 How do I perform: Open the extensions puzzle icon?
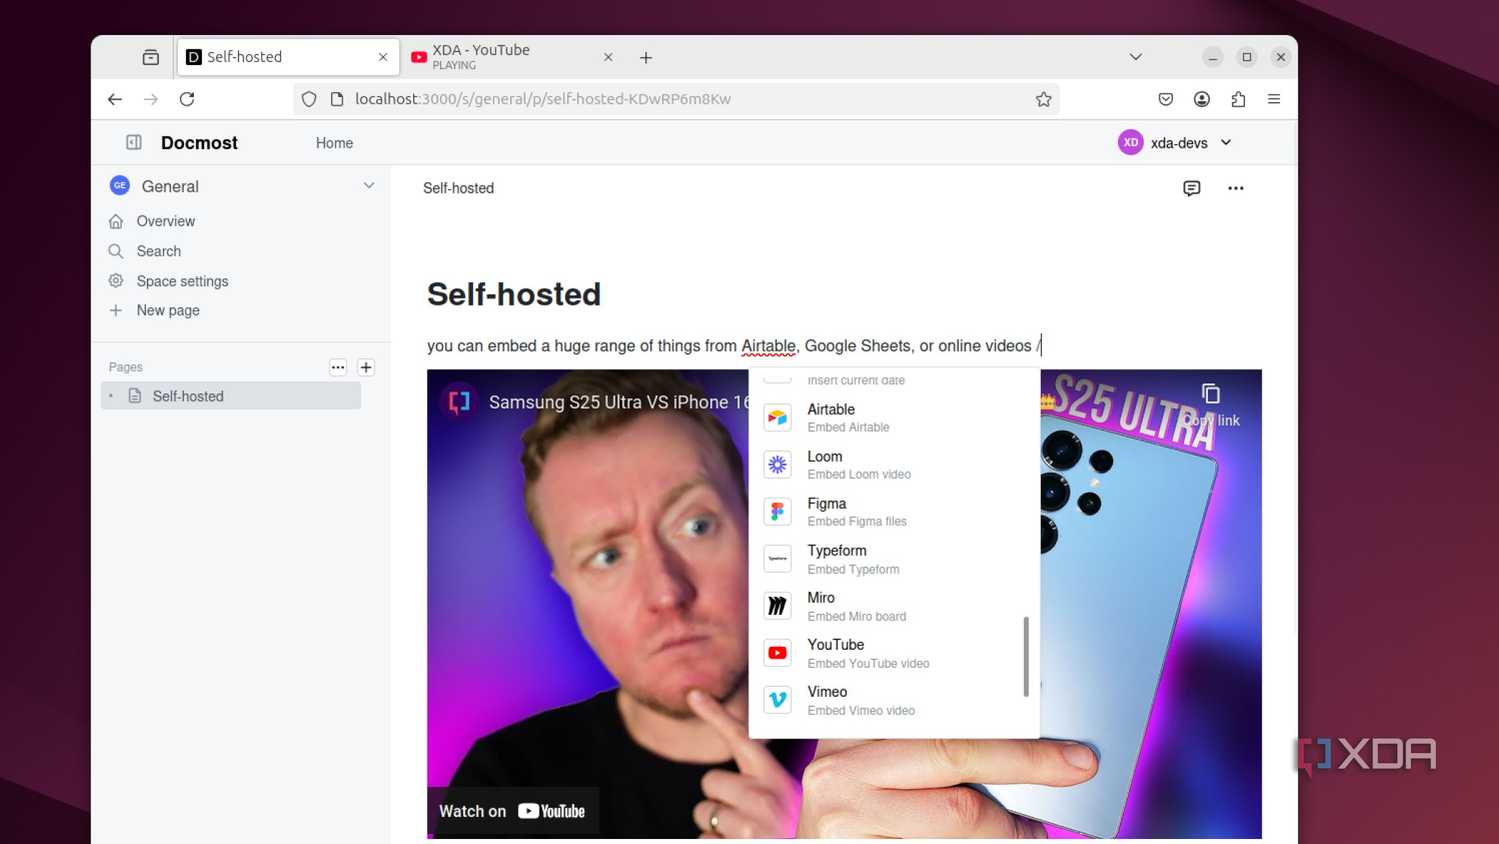coord(1238,99)
